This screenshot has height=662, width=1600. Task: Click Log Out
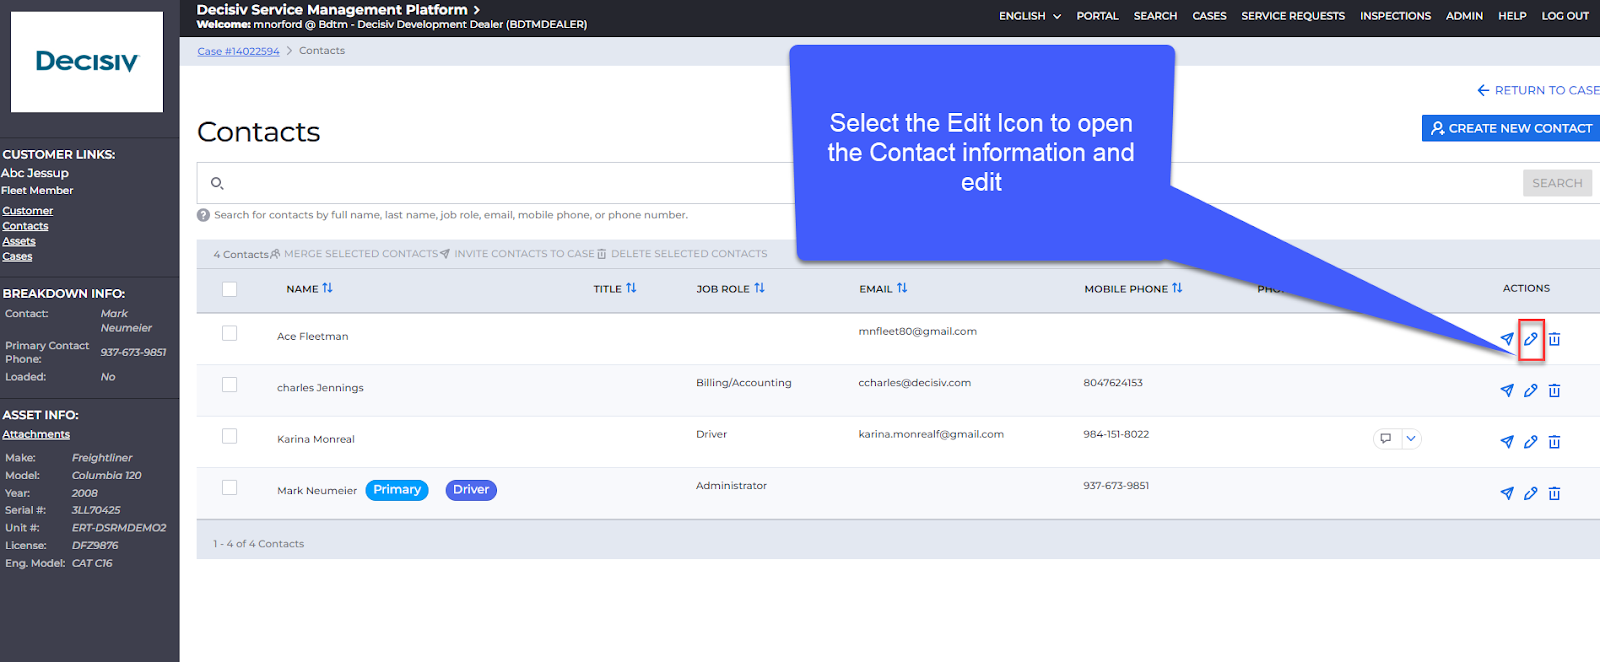[1565, 16]
